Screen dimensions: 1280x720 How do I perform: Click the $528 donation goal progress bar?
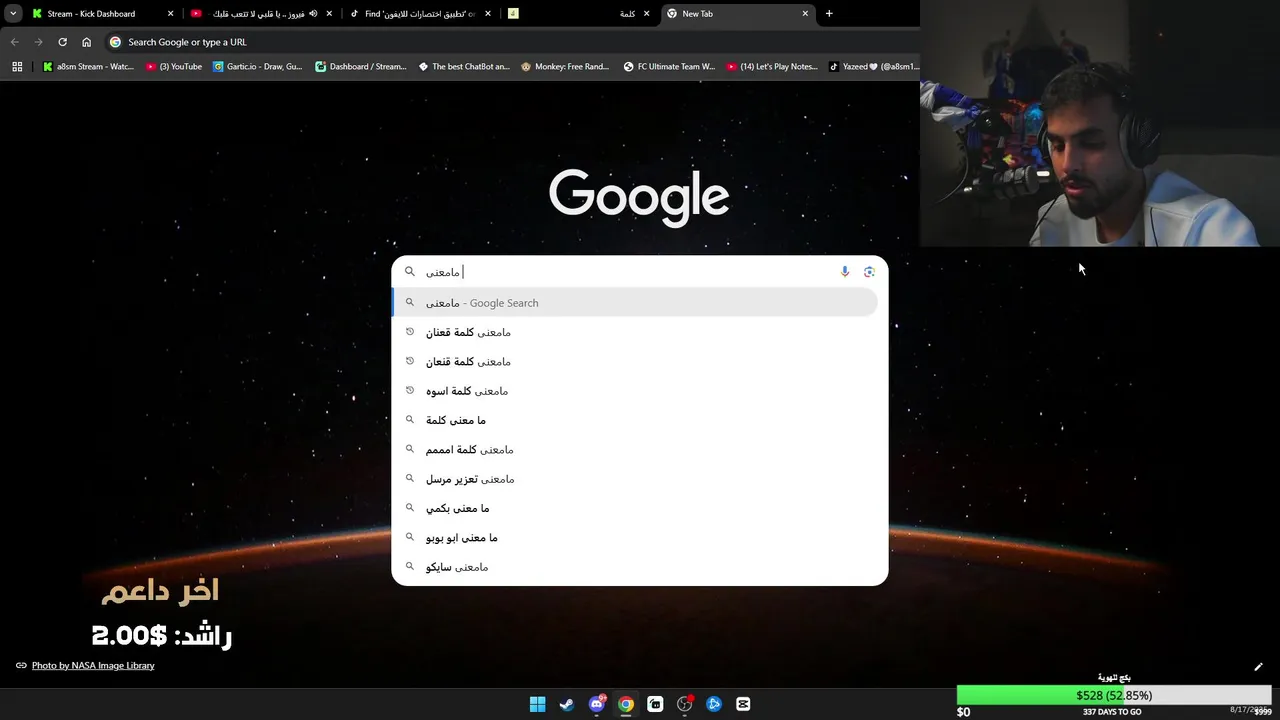tap(1114, 695)
